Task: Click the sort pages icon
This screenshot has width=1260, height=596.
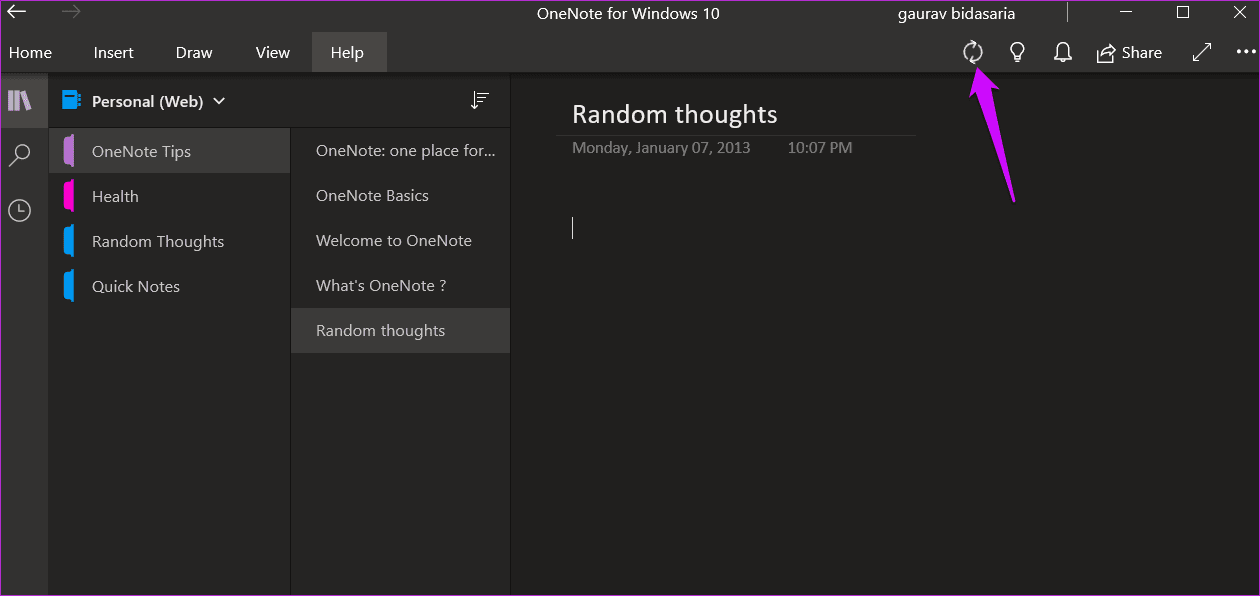Action: [x=480, y=100]
